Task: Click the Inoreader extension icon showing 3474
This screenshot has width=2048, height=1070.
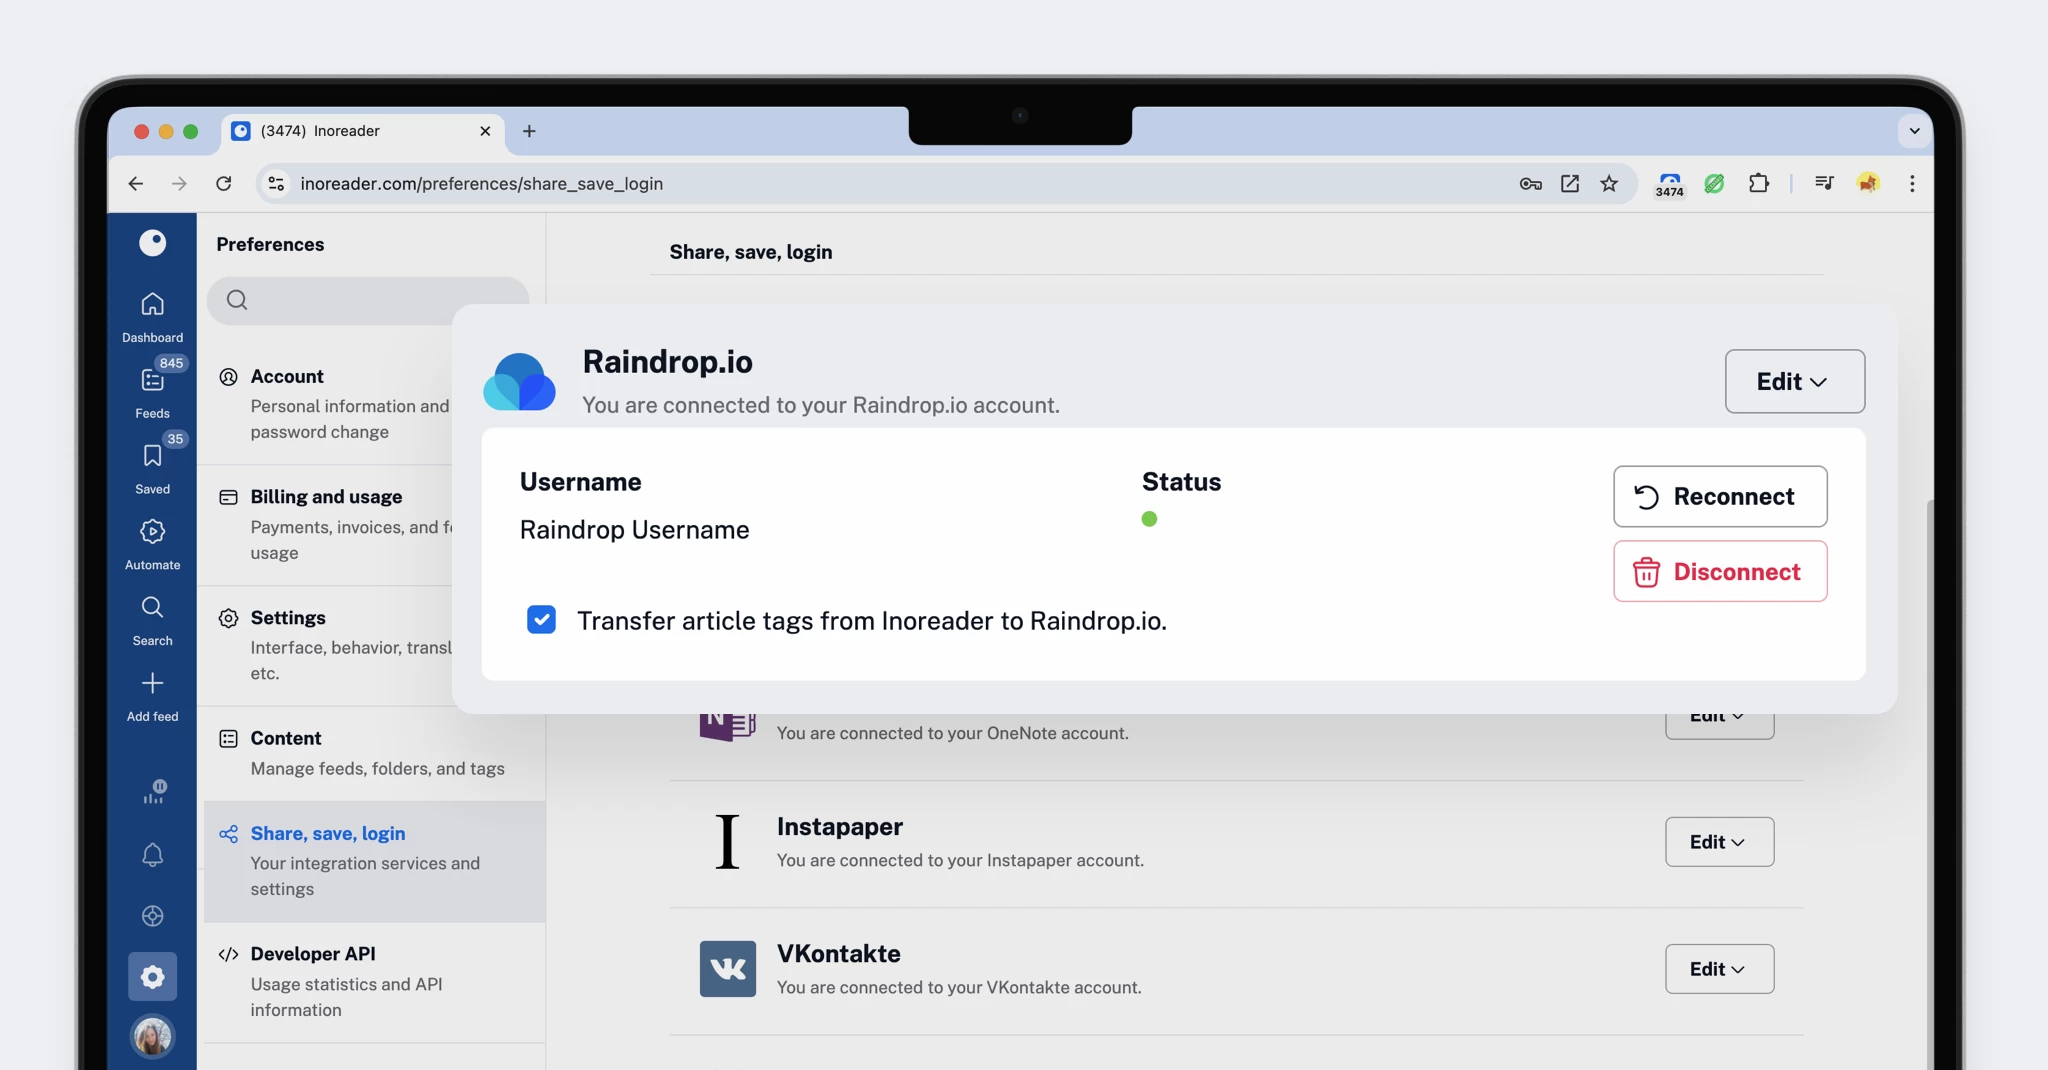Action: (x=1669, y=184)
